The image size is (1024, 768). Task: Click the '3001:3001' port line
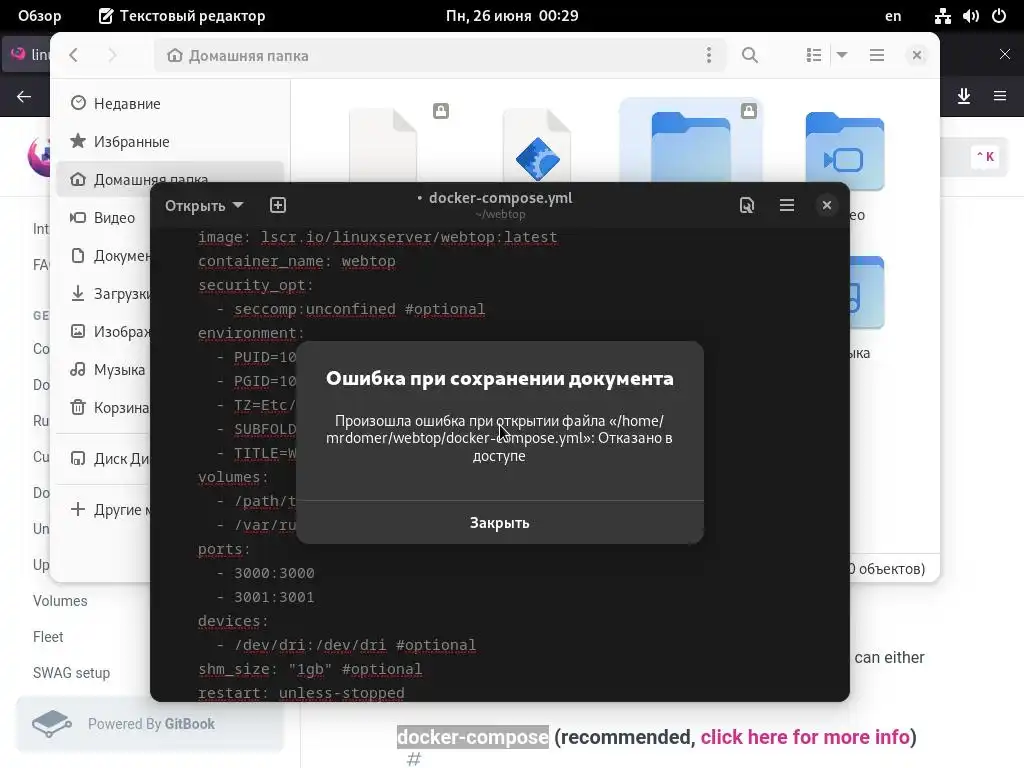point(274,598)
